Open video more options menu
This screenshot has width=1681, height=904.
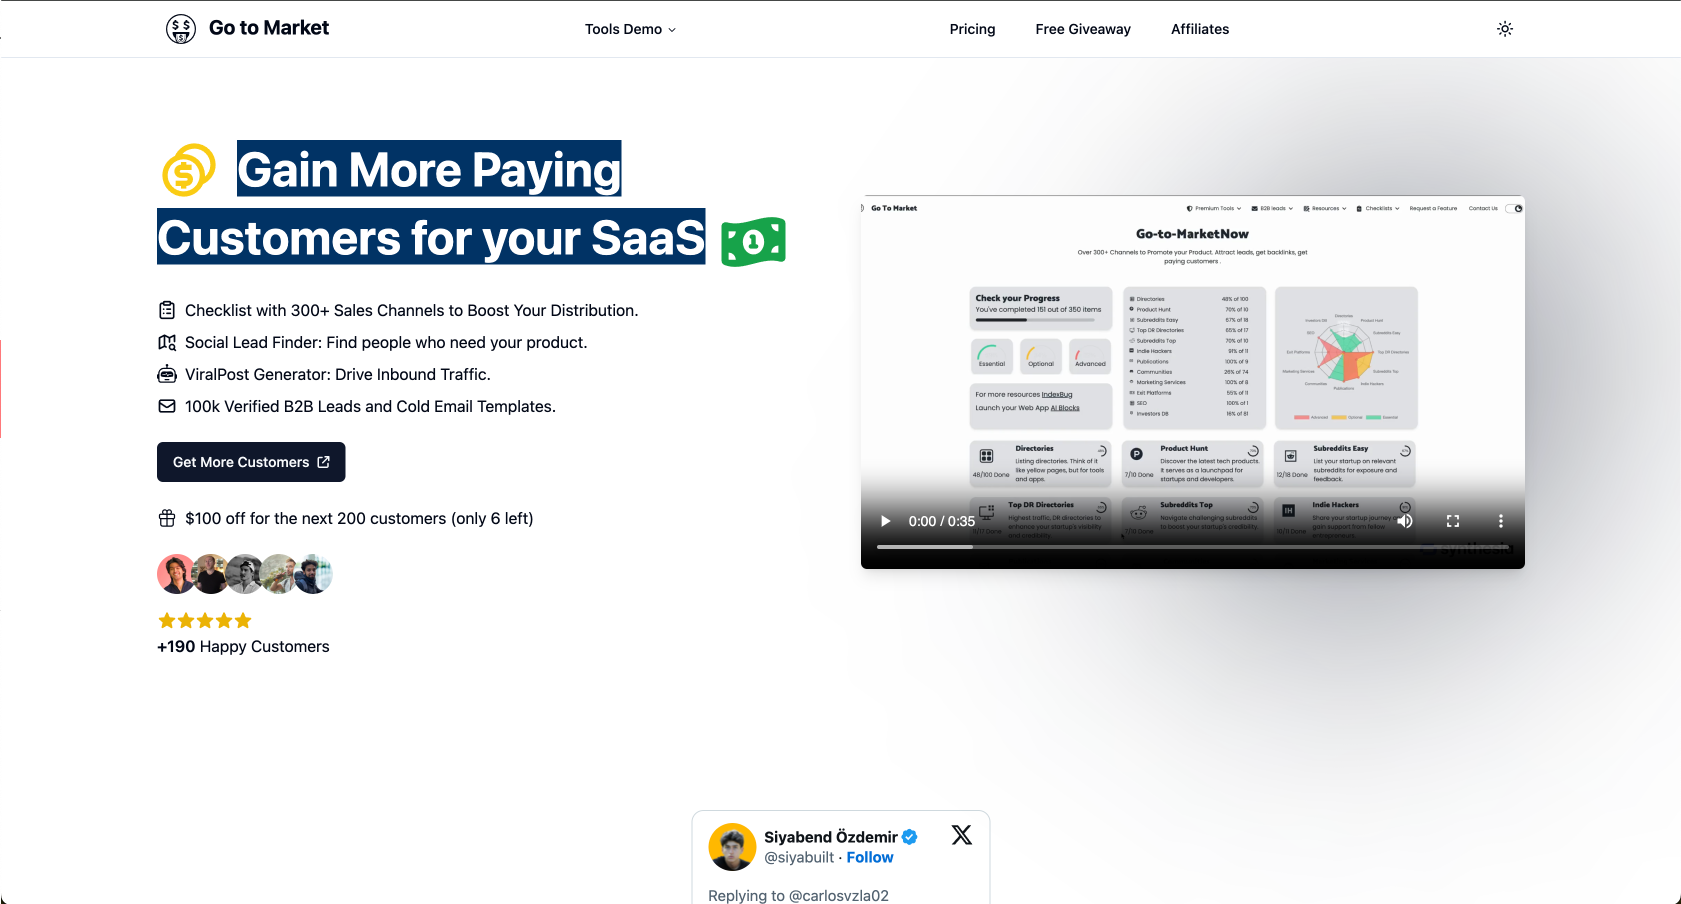[1500, 521]
